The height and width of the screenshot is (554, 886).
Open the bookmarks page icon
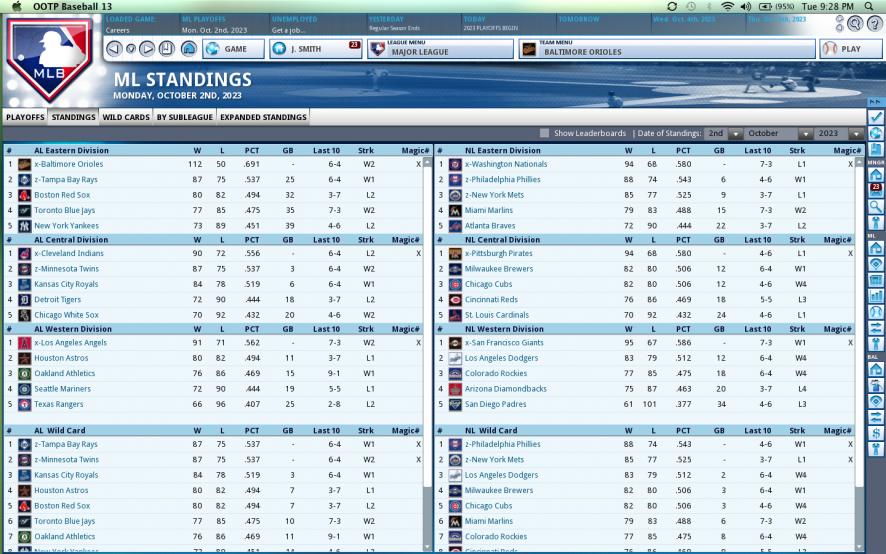pos(167,49)
